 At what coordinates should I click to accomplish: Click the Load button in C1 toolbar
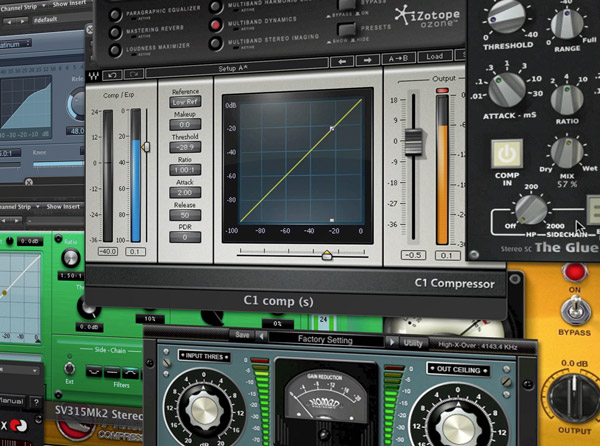(435, 57)
